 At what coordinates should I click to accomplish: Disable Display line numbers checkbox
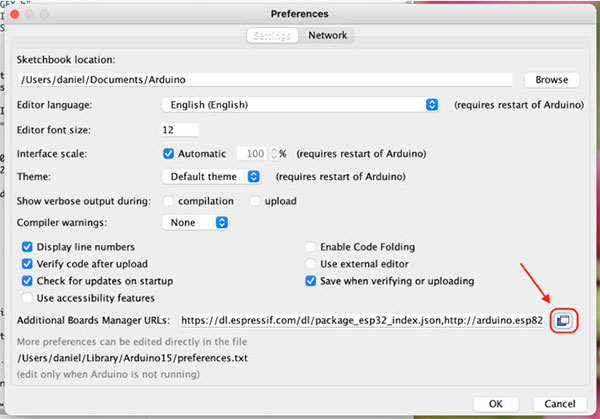pos(27,247)
